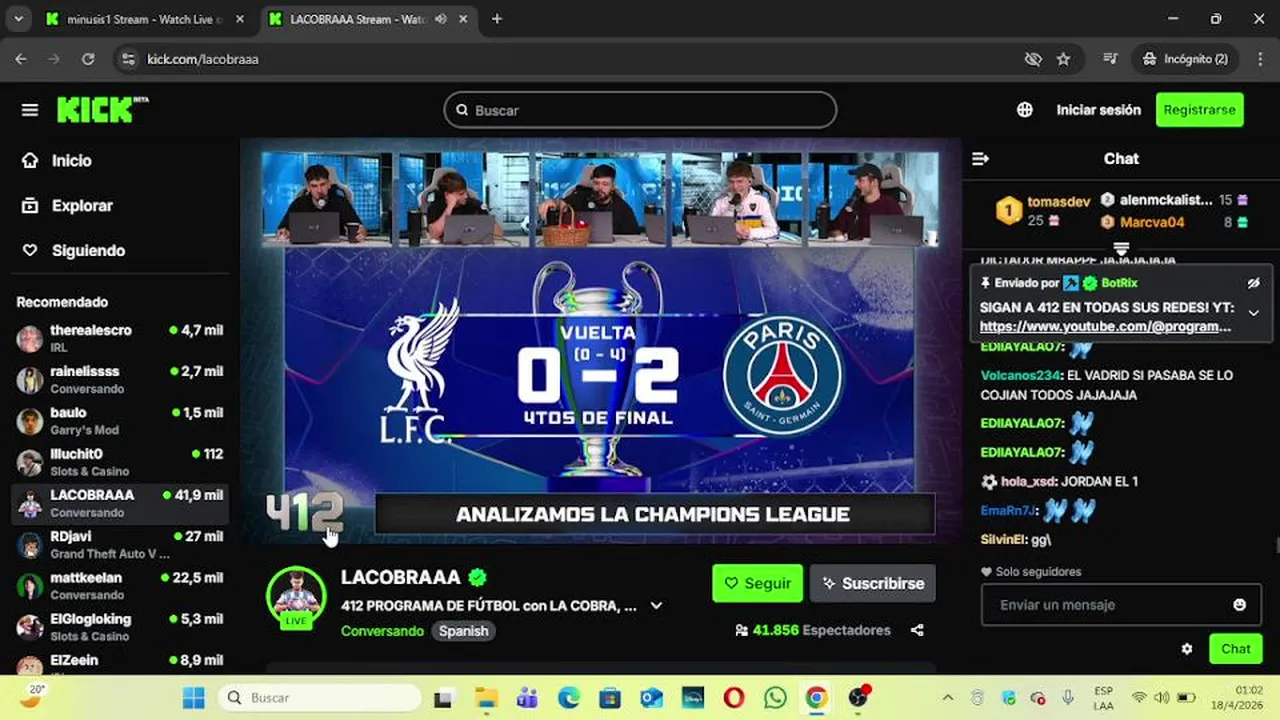Click the Registrarse button
Viewport: 1280px width, 720px height.
[1199, 110]
